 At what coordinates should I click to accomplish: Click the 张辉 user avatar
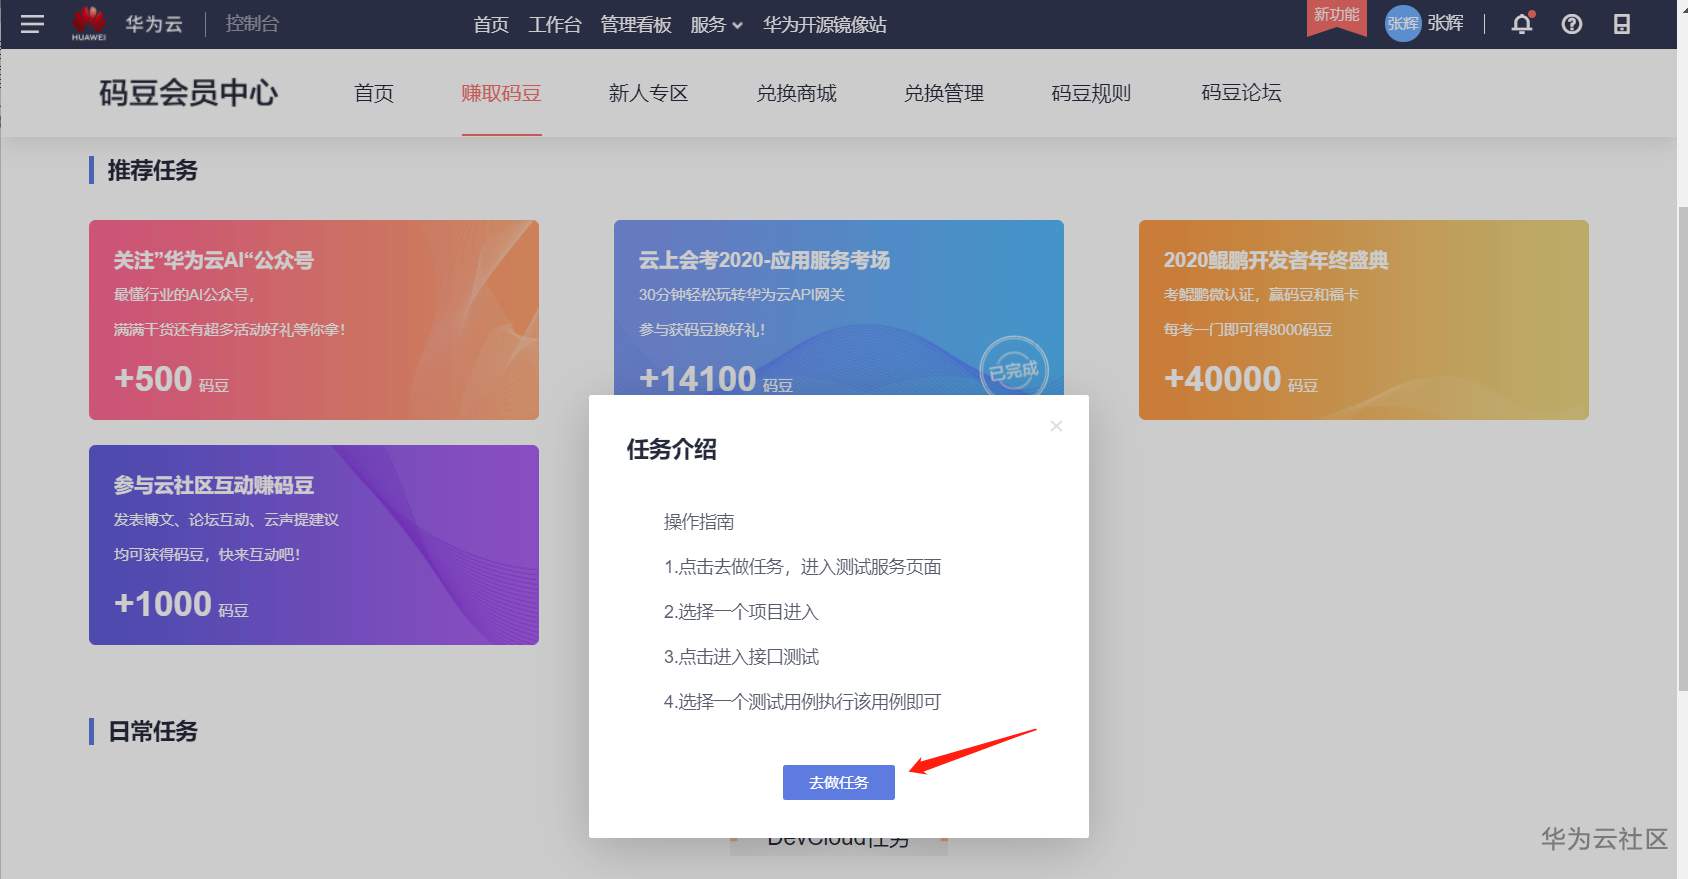(1402, 23)
